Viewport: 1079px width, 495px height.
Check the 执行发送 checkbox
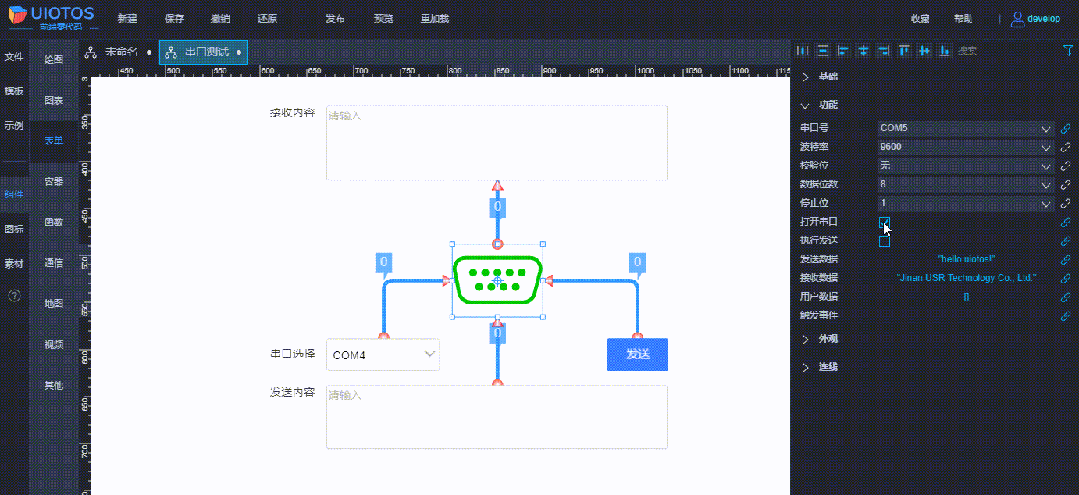[884, 241]
